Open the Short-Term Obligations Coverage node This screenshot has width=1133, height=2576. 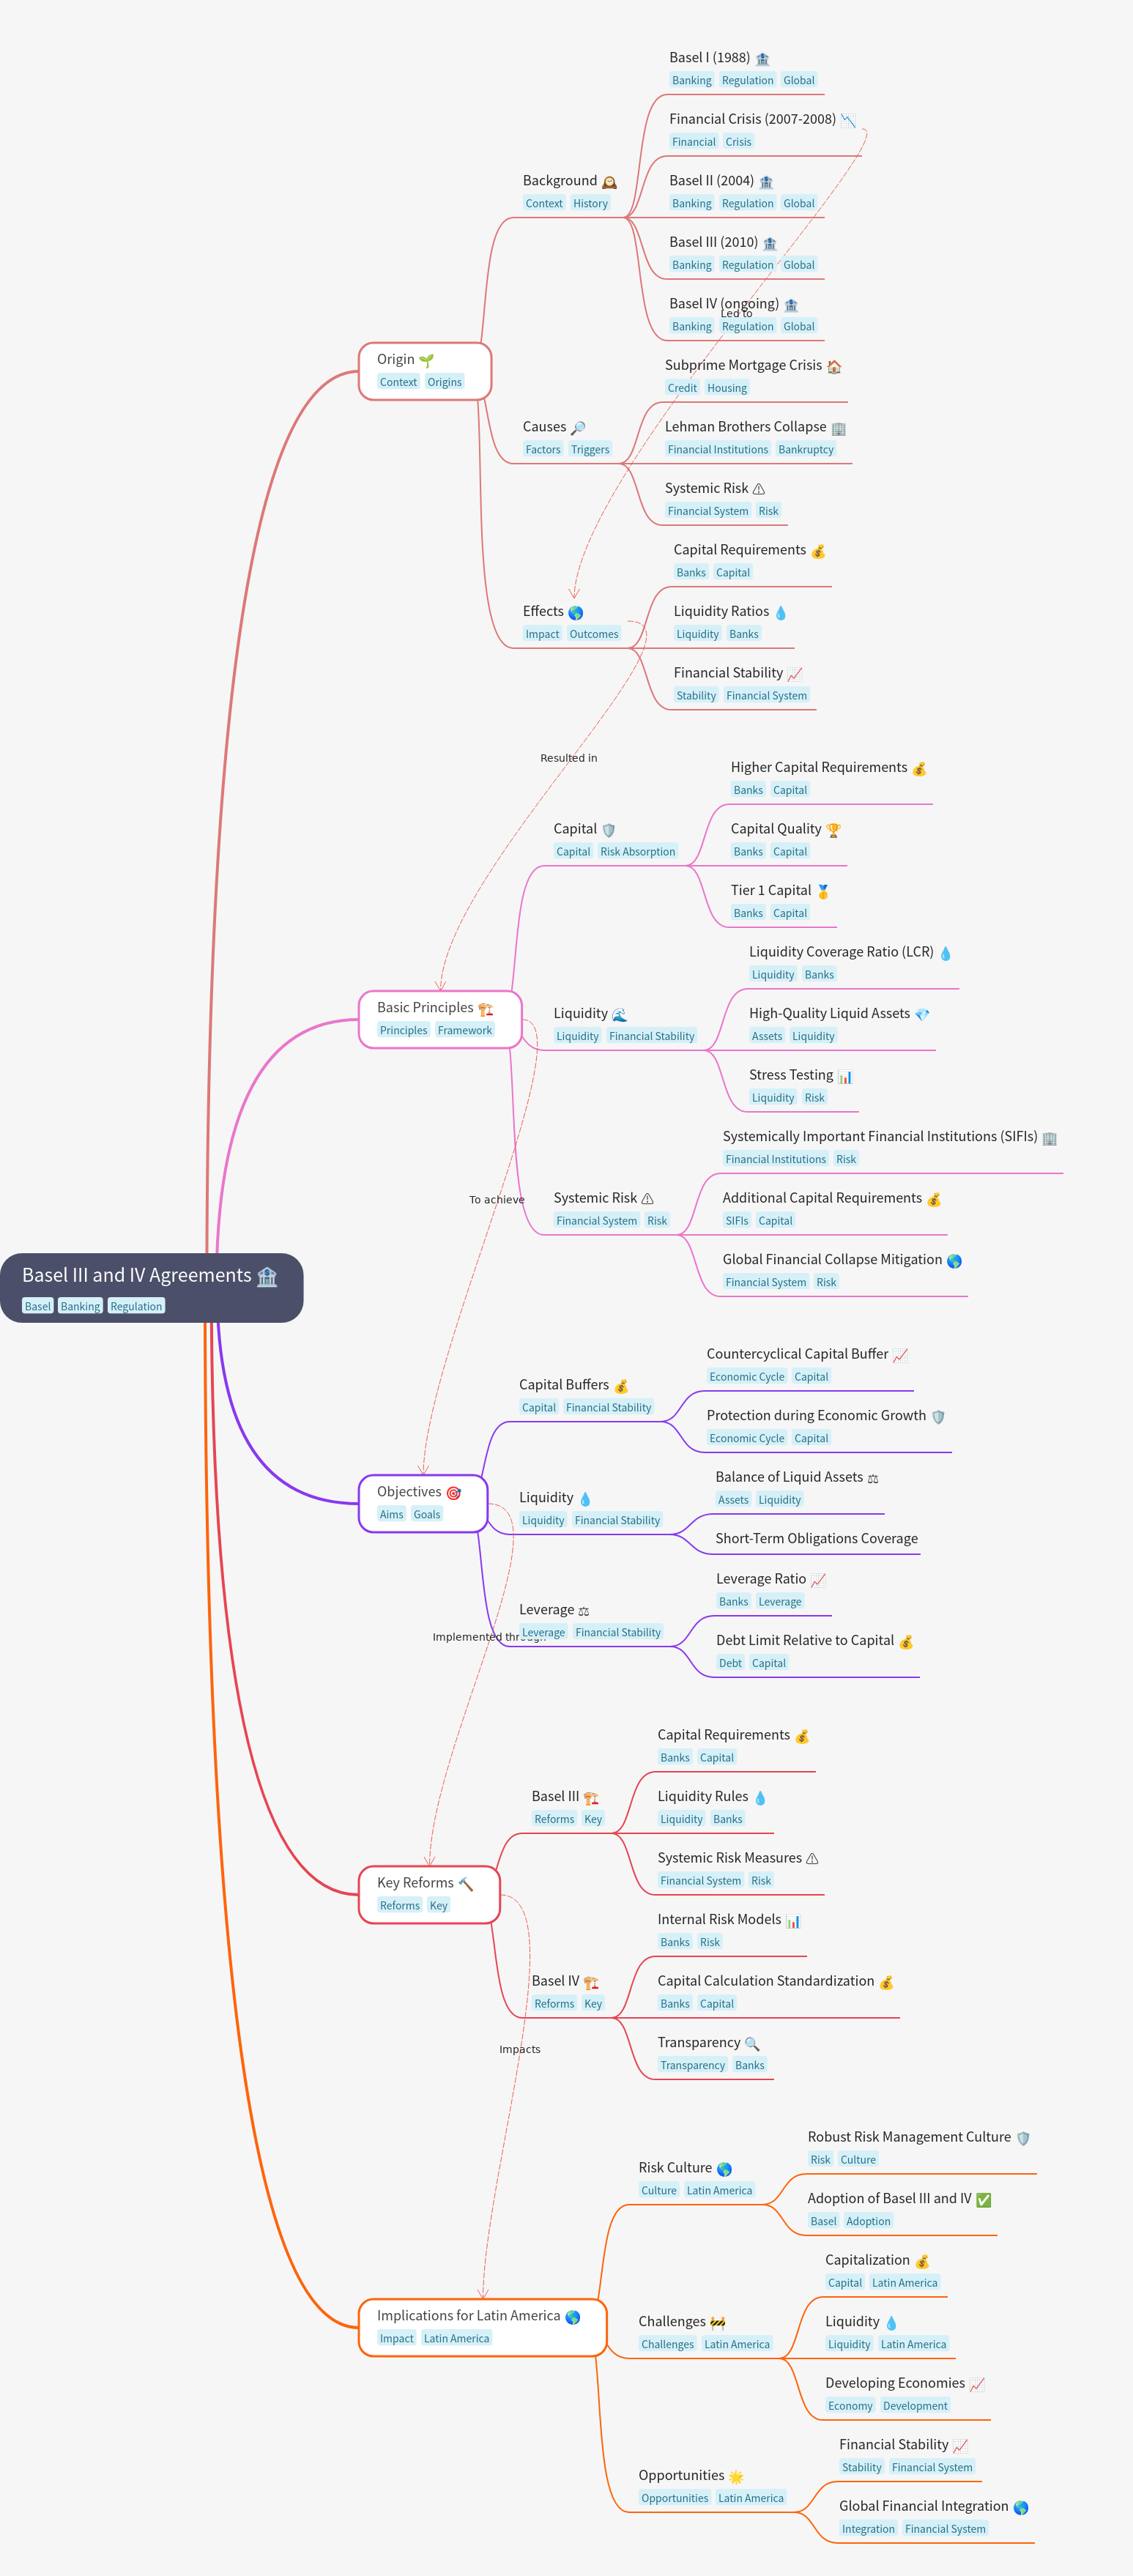(x=816, y=1538)
